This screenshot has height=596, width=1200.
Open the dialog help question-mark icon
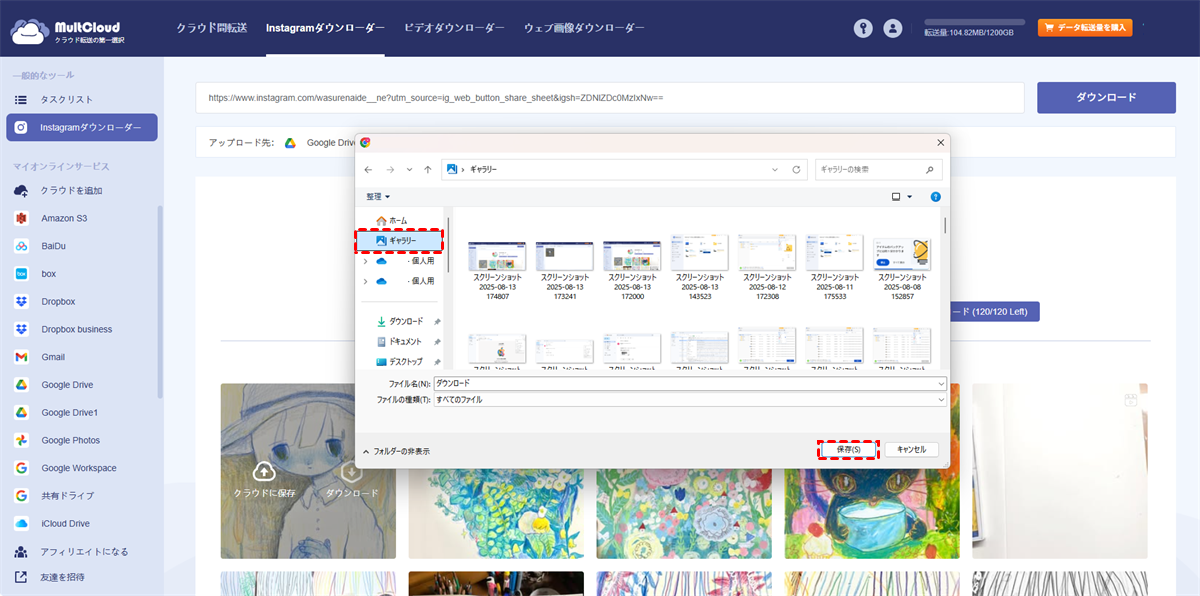pos(935,197)
